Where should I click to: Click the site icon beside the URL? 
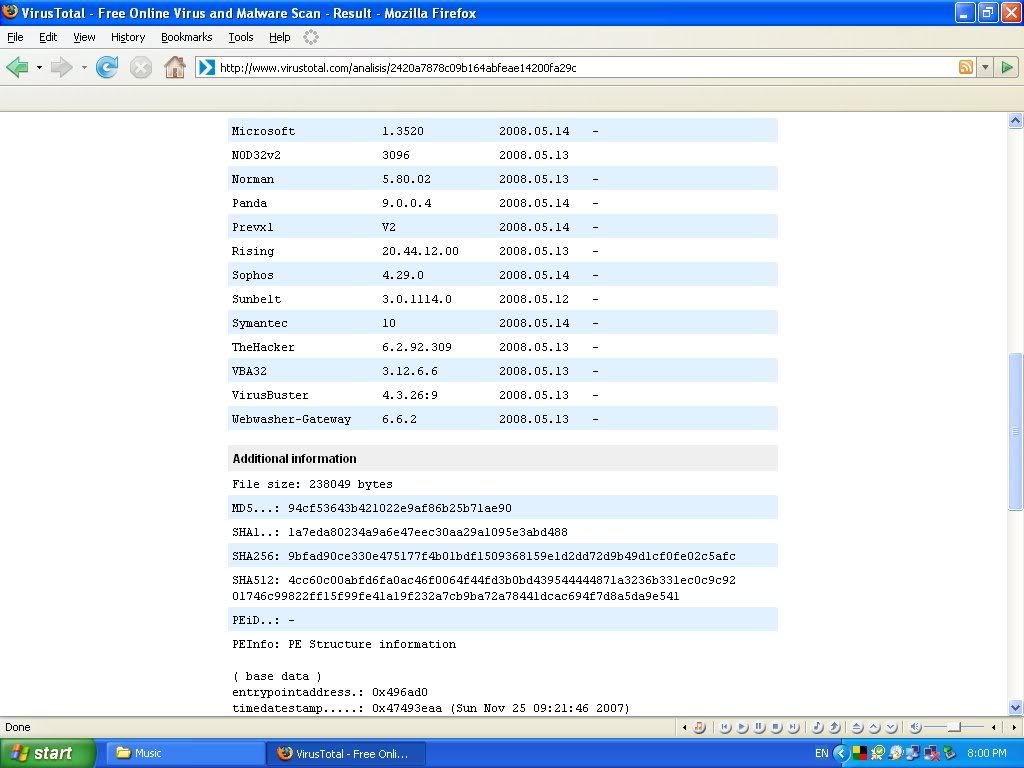point(206,67)
